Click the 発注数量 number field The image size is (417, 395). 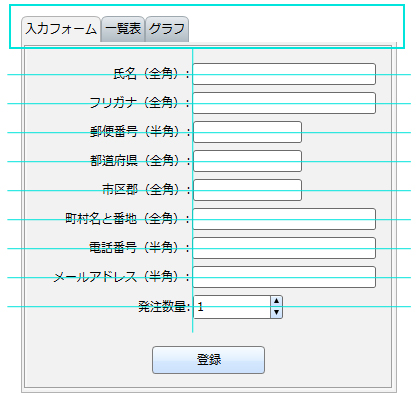[x=232, y=307]
